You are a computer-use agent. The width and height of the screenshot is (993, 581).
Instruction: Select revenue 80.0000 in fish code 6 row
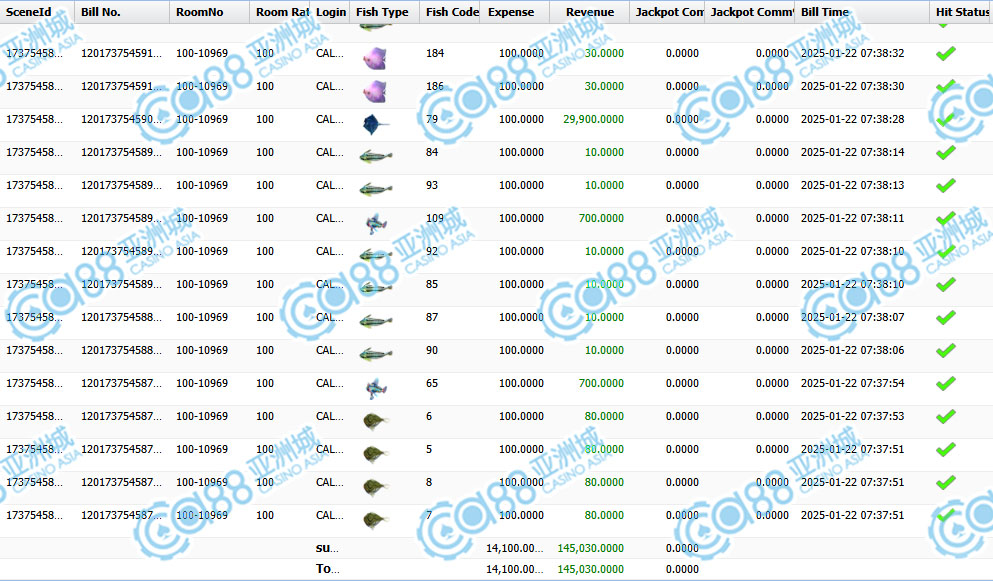point(604,416)
